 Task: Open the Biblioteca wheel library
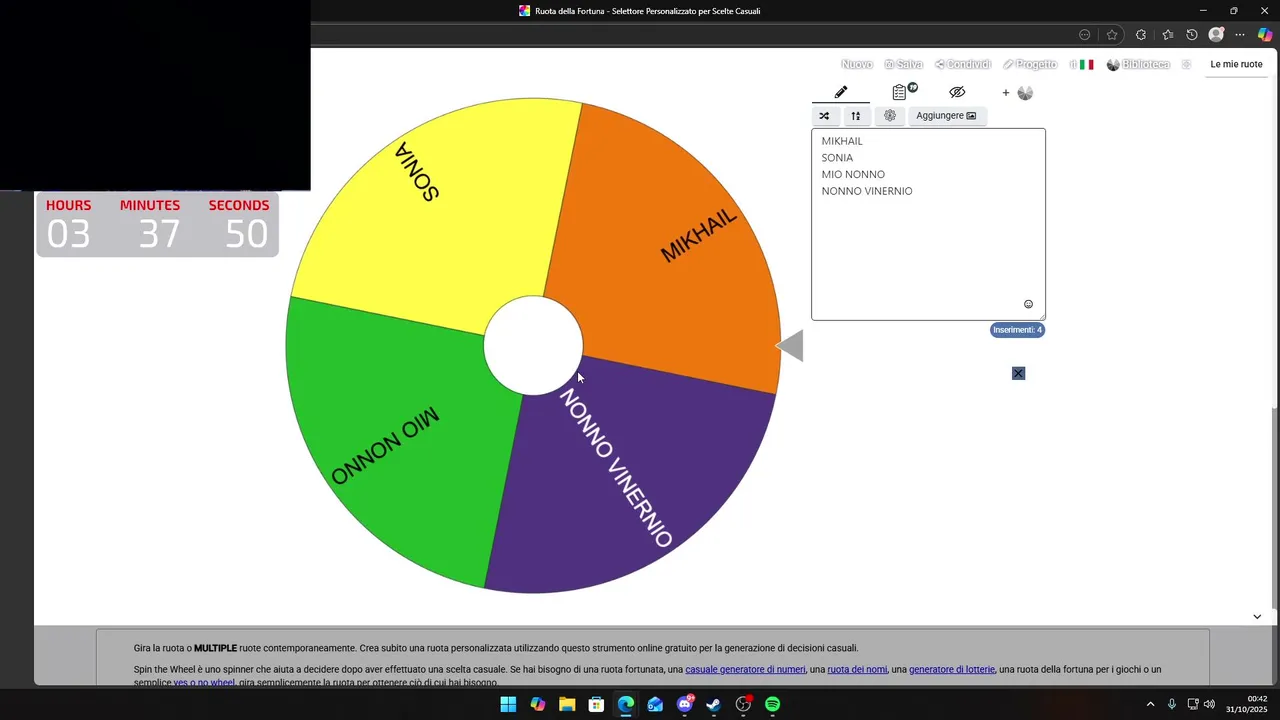(x=1138, y=64)
